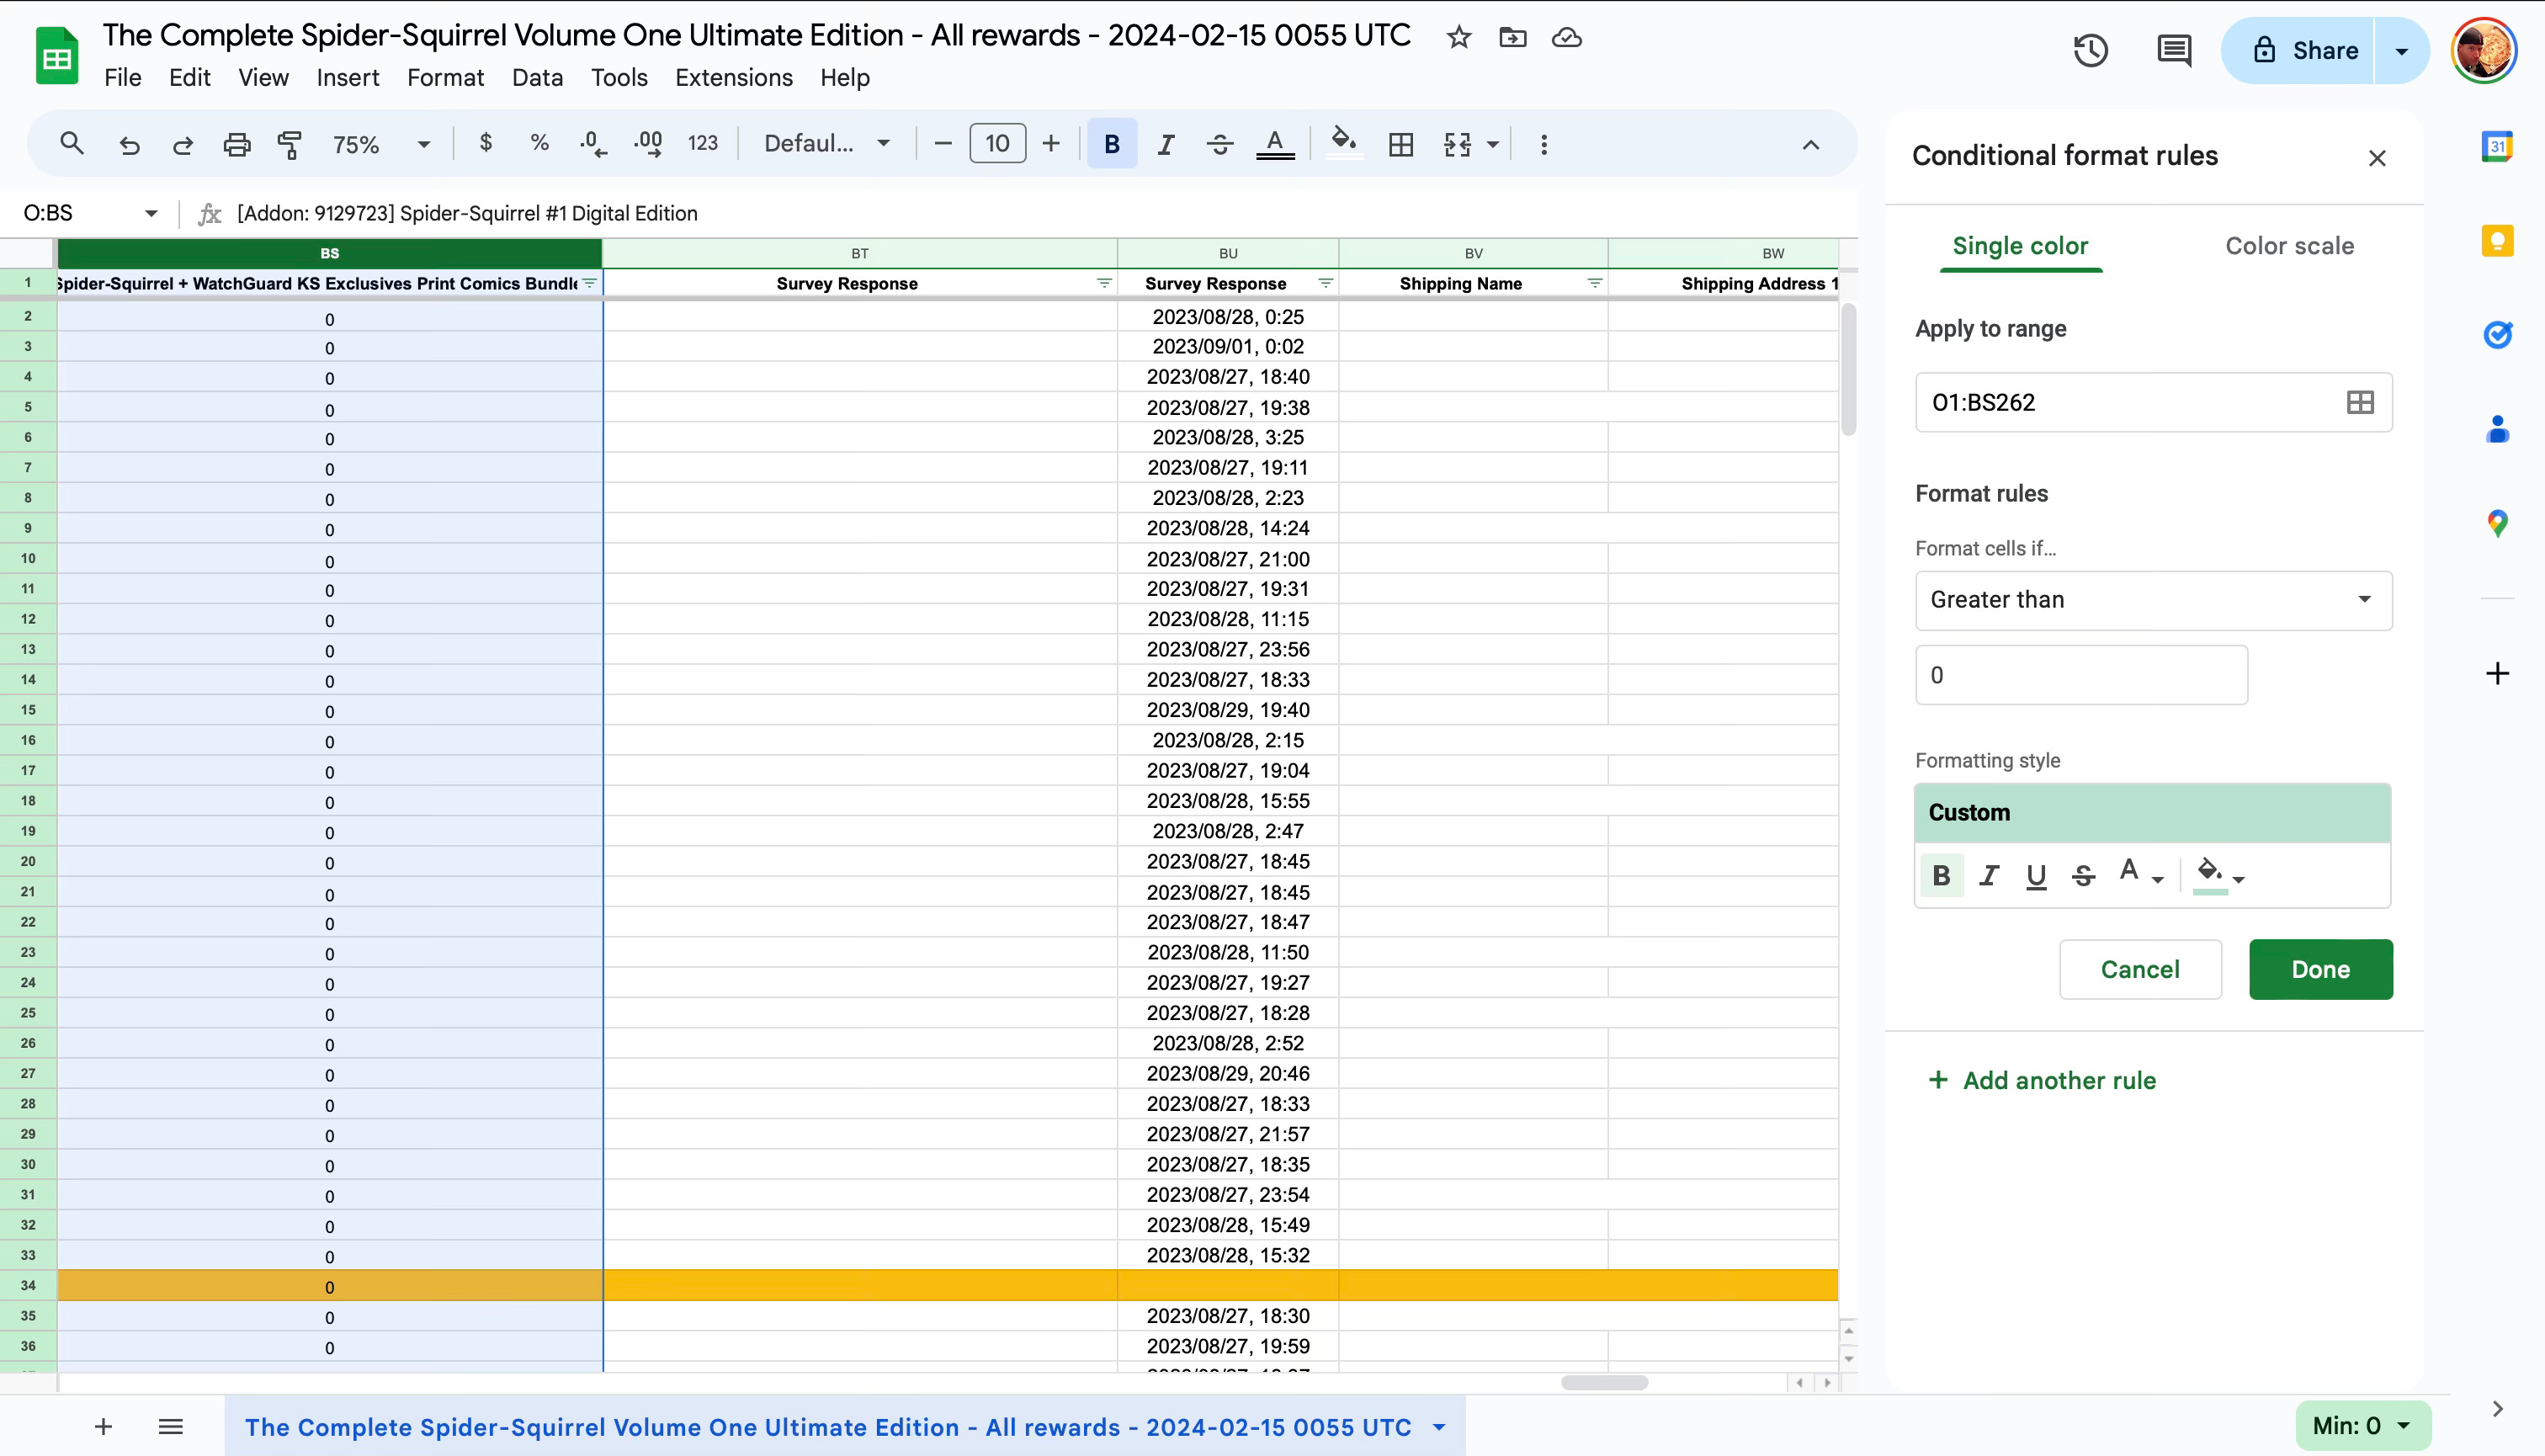This screenshot has height=1456, width=2545.
Task: Decrease decimal places icon
Action: 593,144
